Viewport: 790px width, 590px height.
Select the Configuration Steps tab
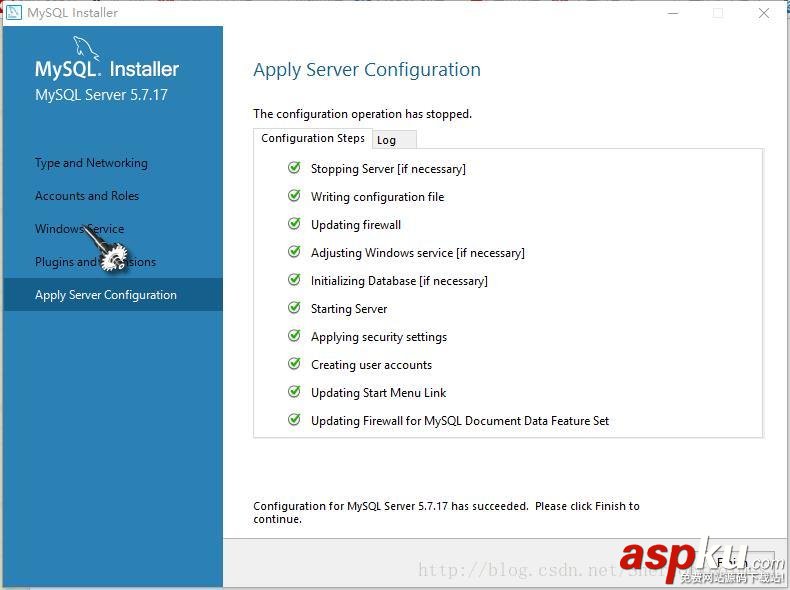click(312, 138)
